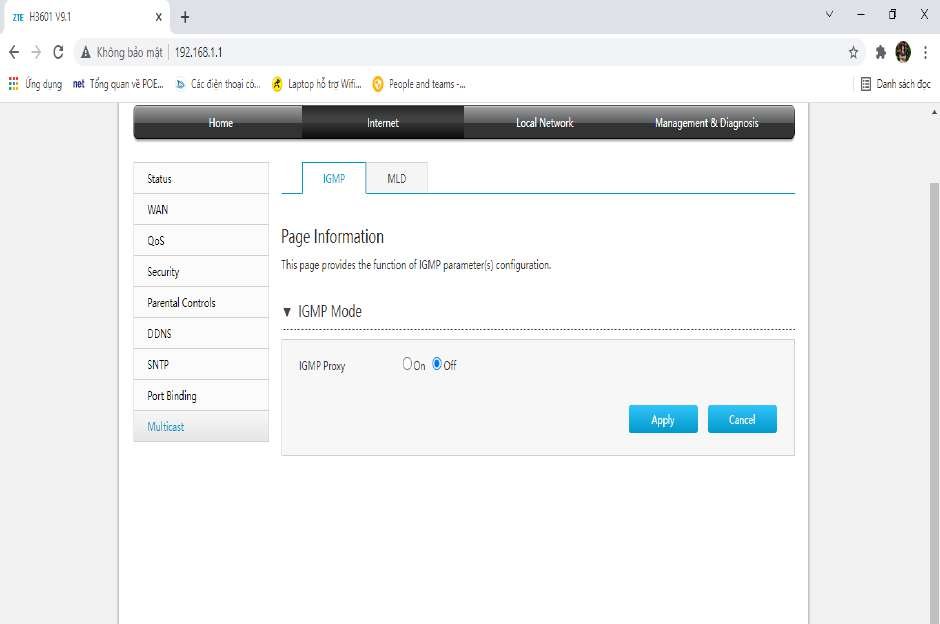The image size is (940, 624).
Task: Open the Local Network menu
Action: coord(544,122)
